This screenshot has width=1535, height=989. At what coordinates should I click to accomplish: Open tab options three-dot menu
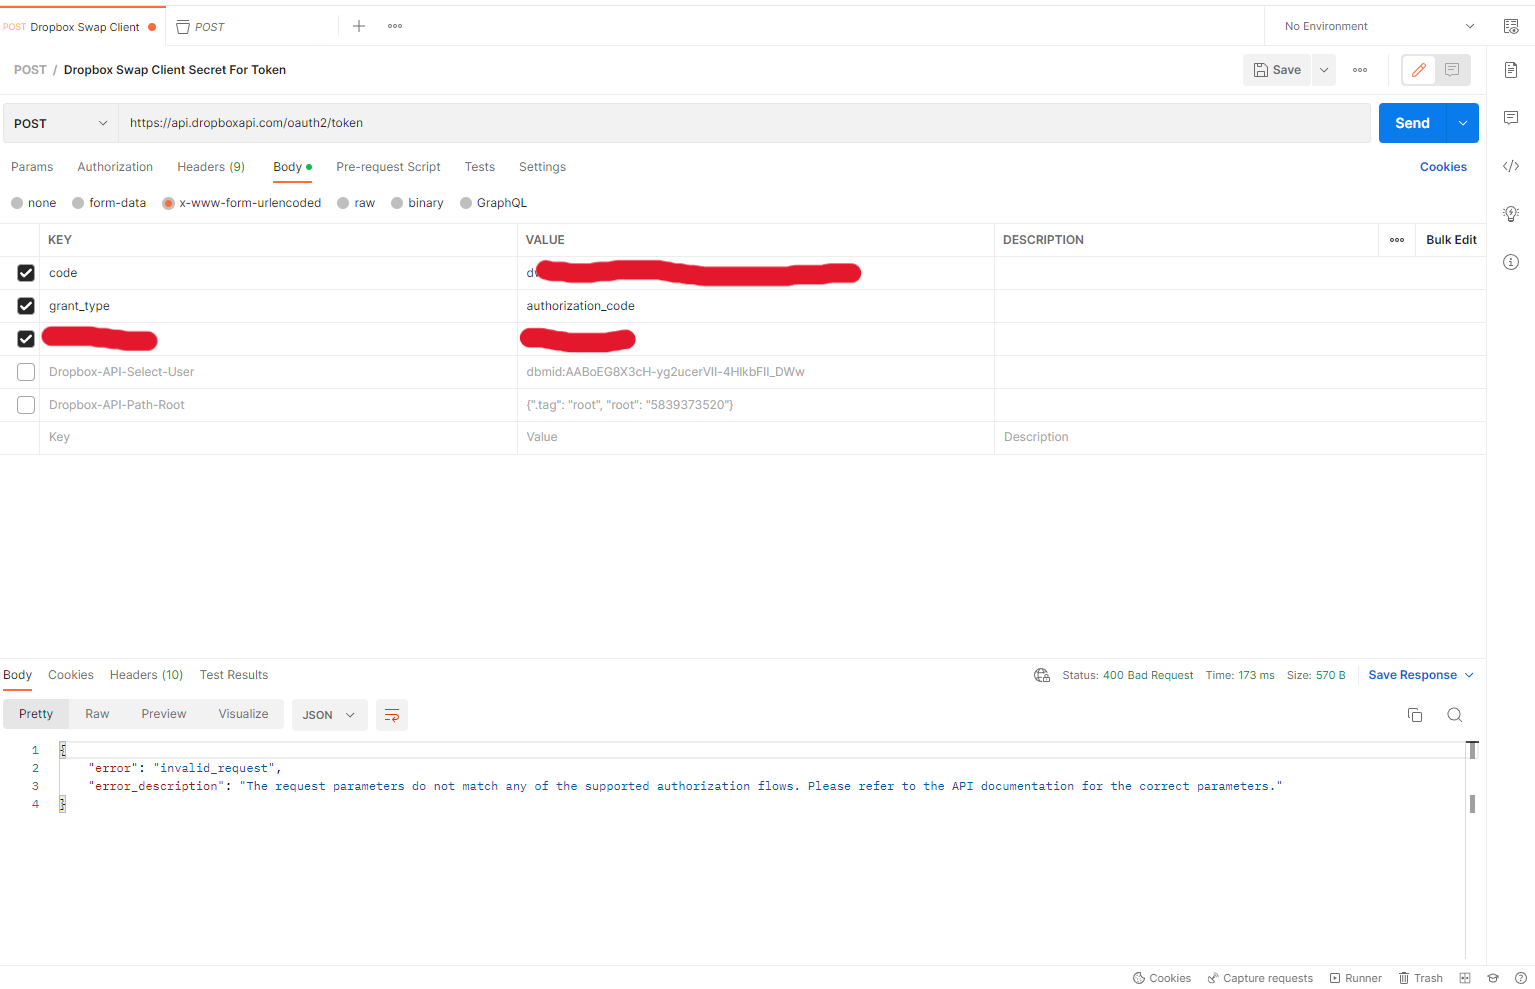[x=395, y=26]
